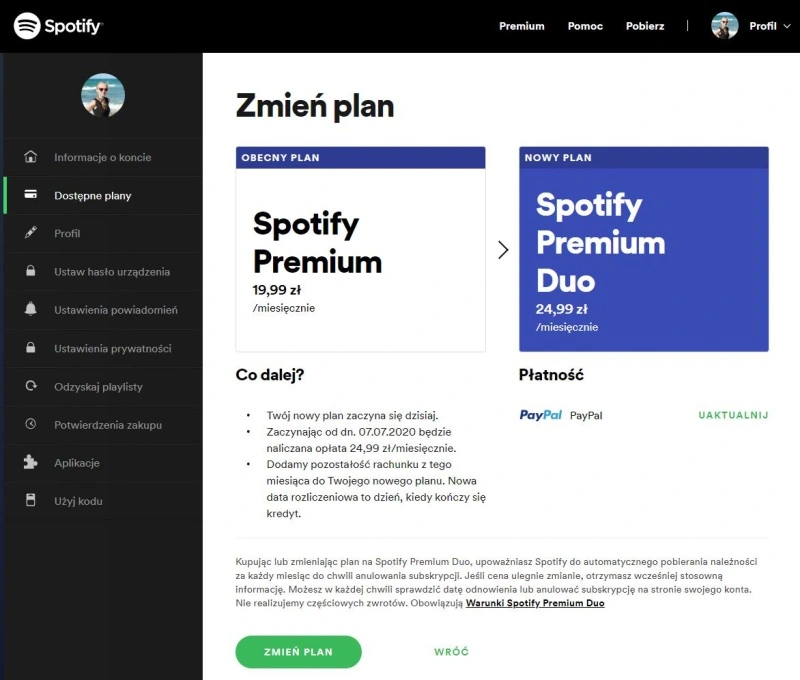Click the WRÓĆ link
Screen dimensions: 800x680
(x=451, y=651)
